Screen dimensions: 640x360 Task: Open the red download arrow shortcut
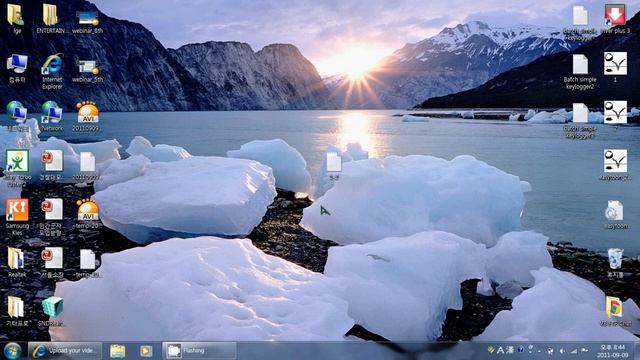click(x=615, y=15)
